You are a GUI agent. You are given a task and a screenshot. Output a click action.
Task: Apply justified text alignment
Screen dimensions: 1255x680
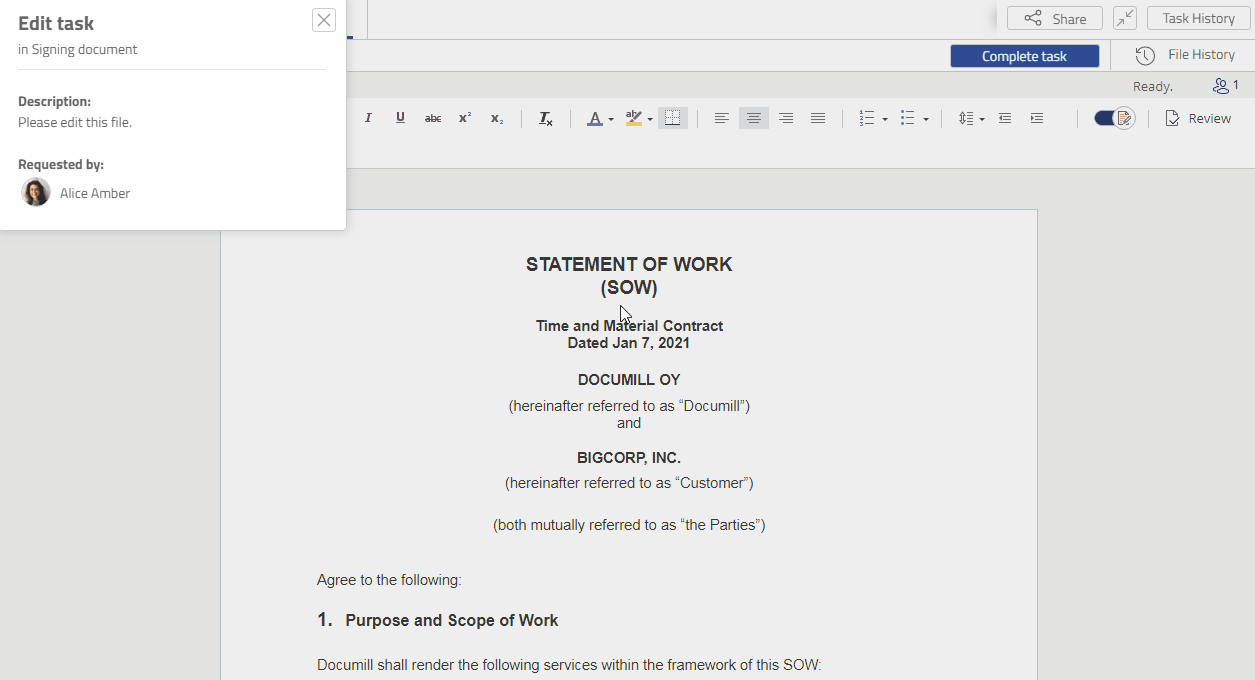pyautogui.click(x=818, y=118)
